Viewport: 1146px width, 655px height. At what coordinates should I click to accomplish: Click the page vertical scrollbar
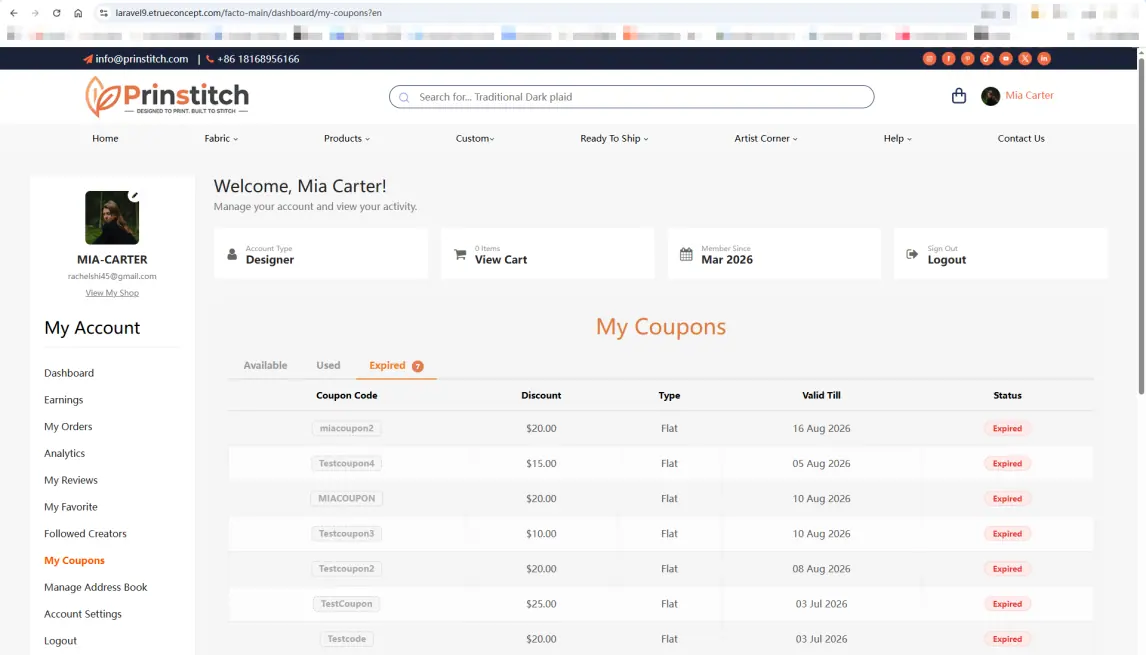(x=1141, y=227)
